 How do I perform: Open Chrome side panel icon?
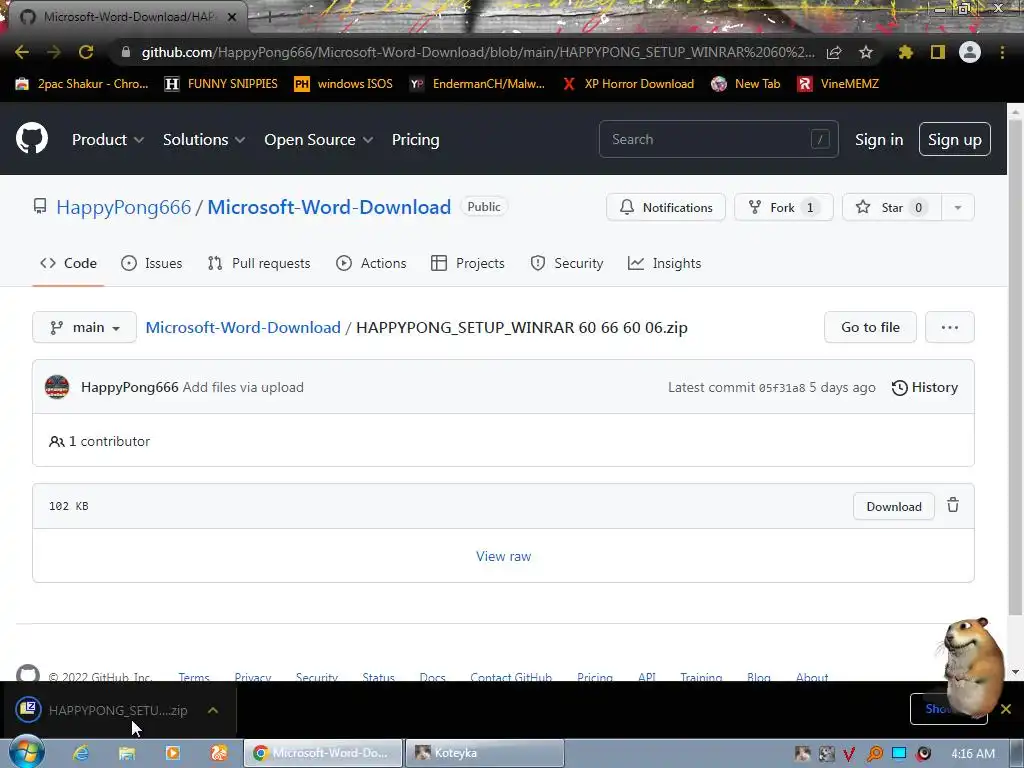(x=938, y=52)
